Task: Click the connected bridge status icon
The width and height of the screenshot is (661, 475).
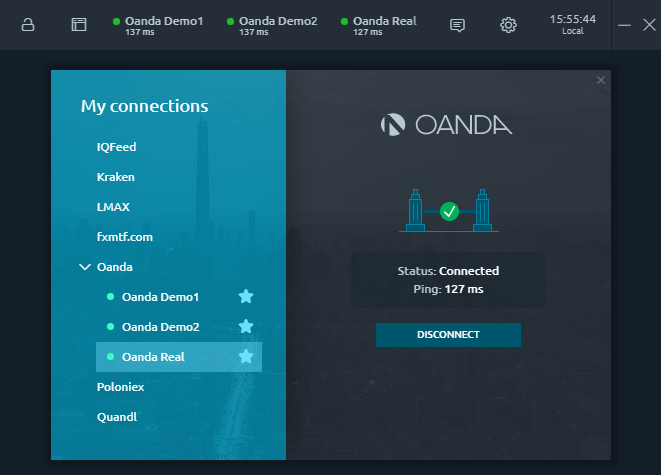Action: point(448,210)
